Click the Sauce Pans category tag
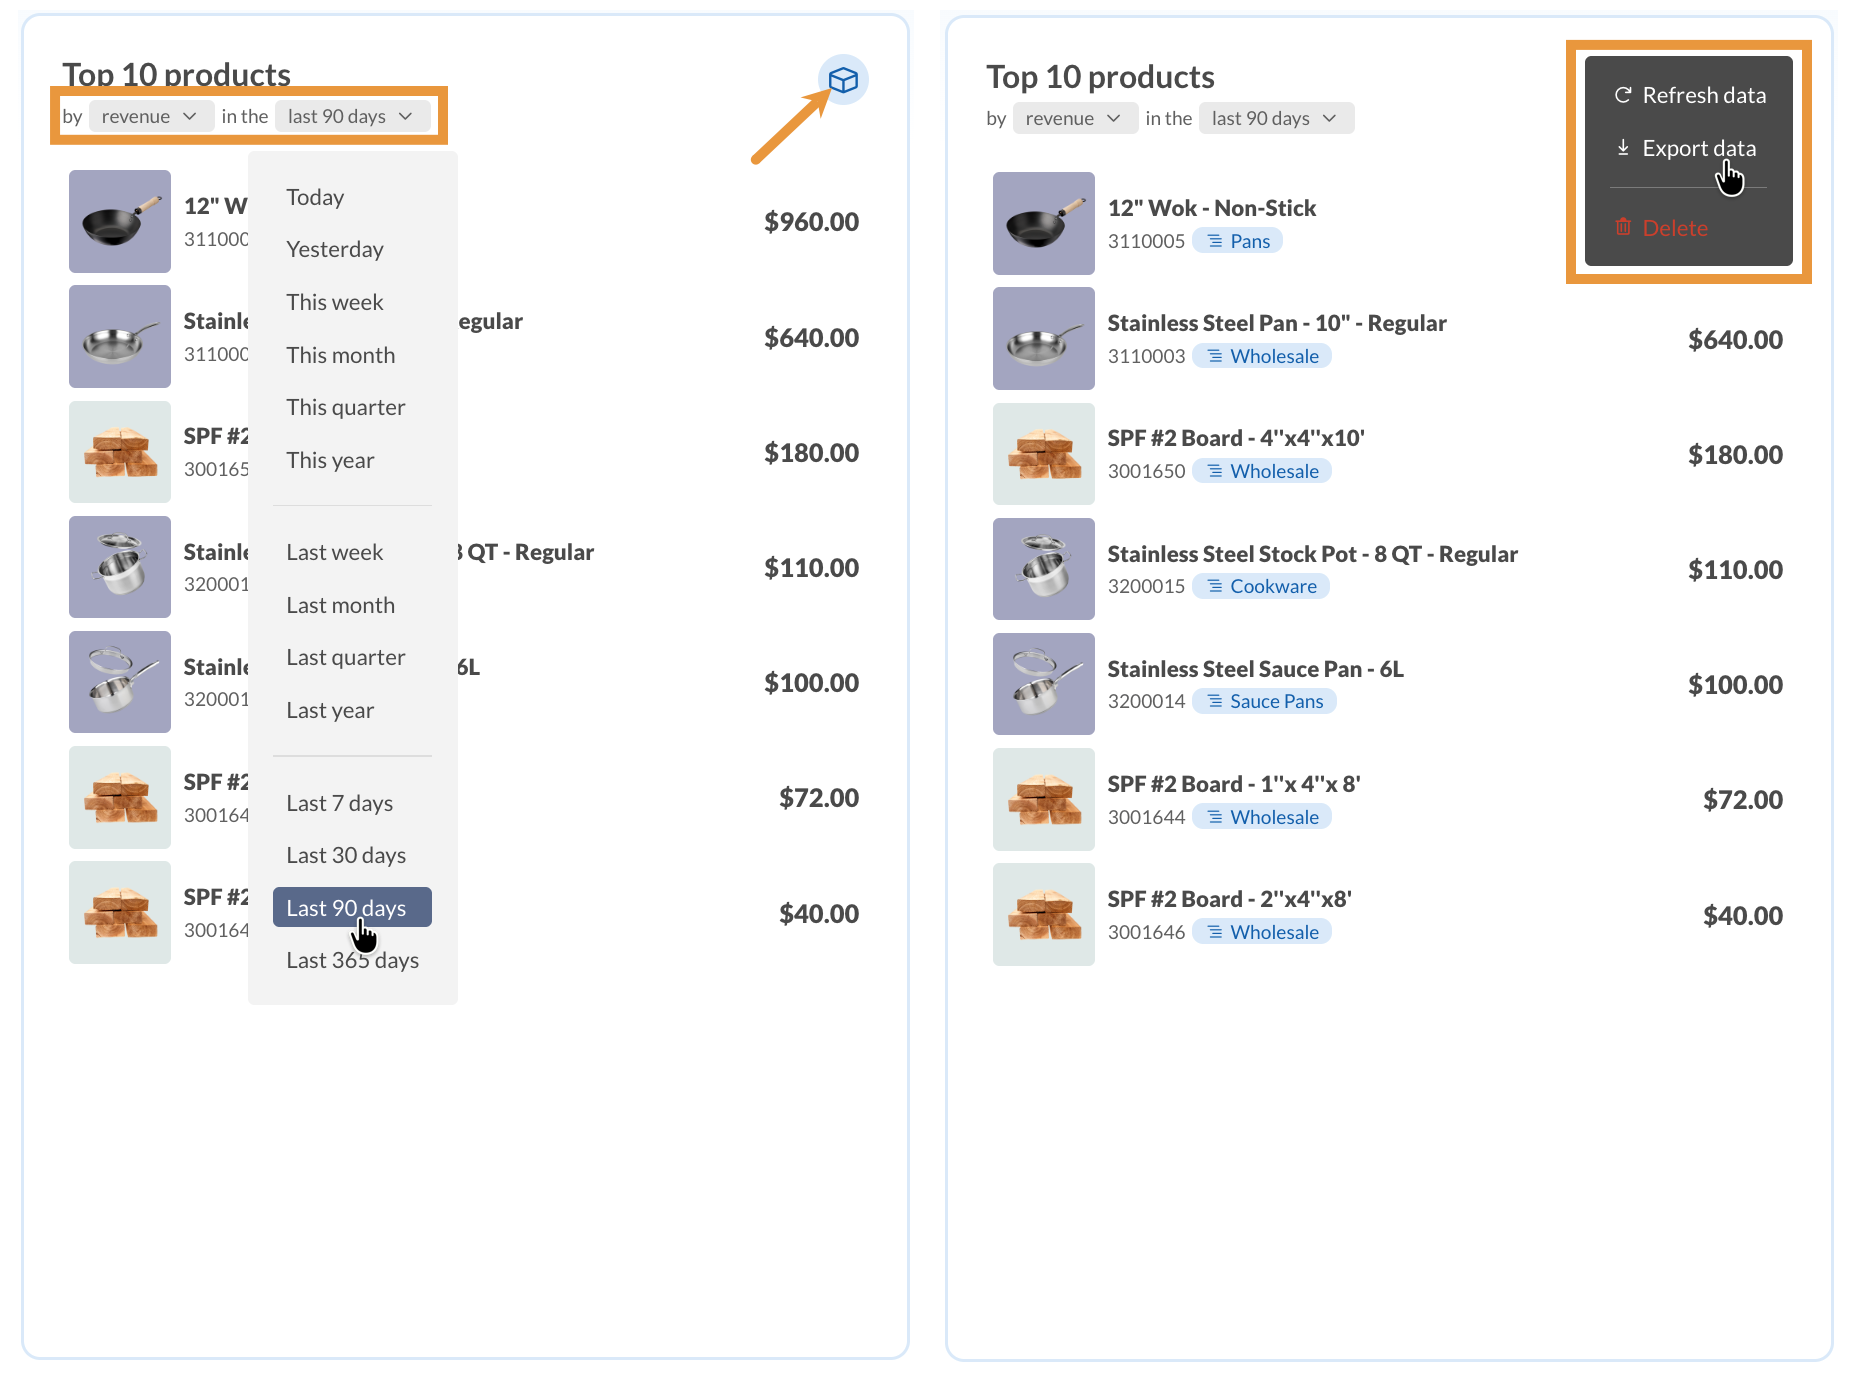 point(1264,701)
